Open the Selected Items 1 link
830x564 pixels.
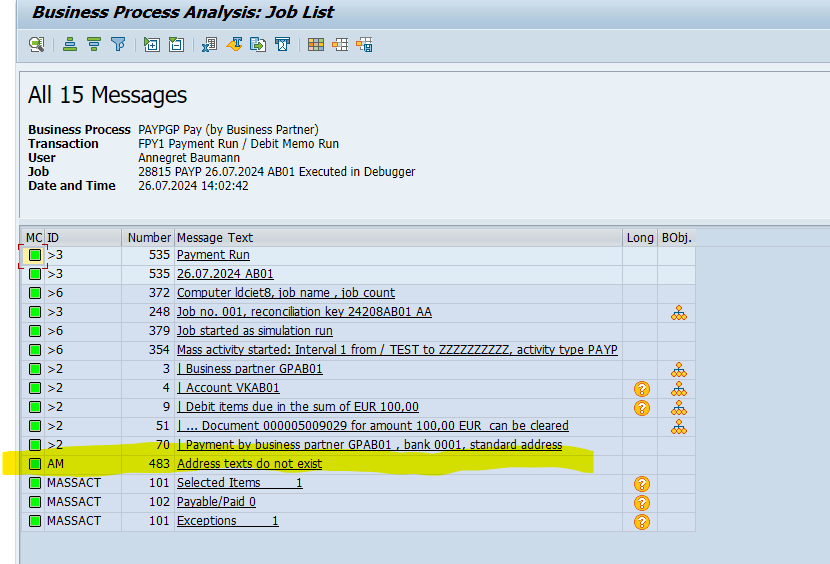pos(239,483)
